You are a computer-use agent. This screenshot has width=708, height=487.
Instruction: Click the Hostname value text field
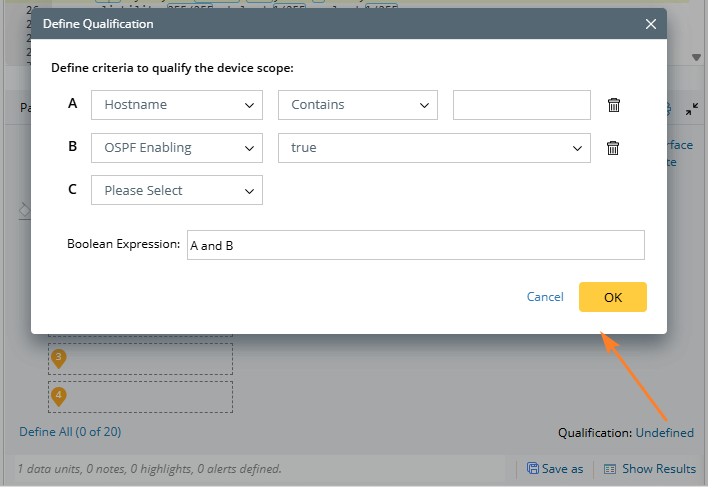click(x=521, y=105)
